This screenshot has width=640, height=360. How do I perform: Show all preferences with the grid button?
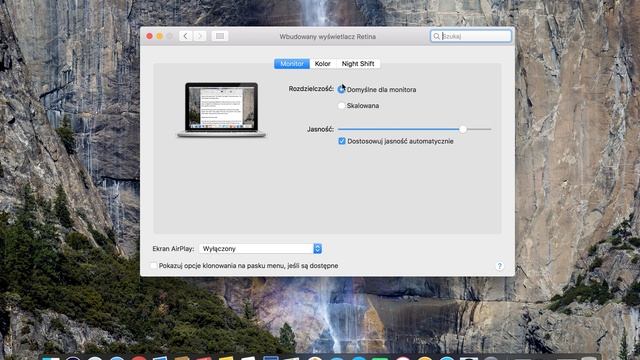click(220, 36)
